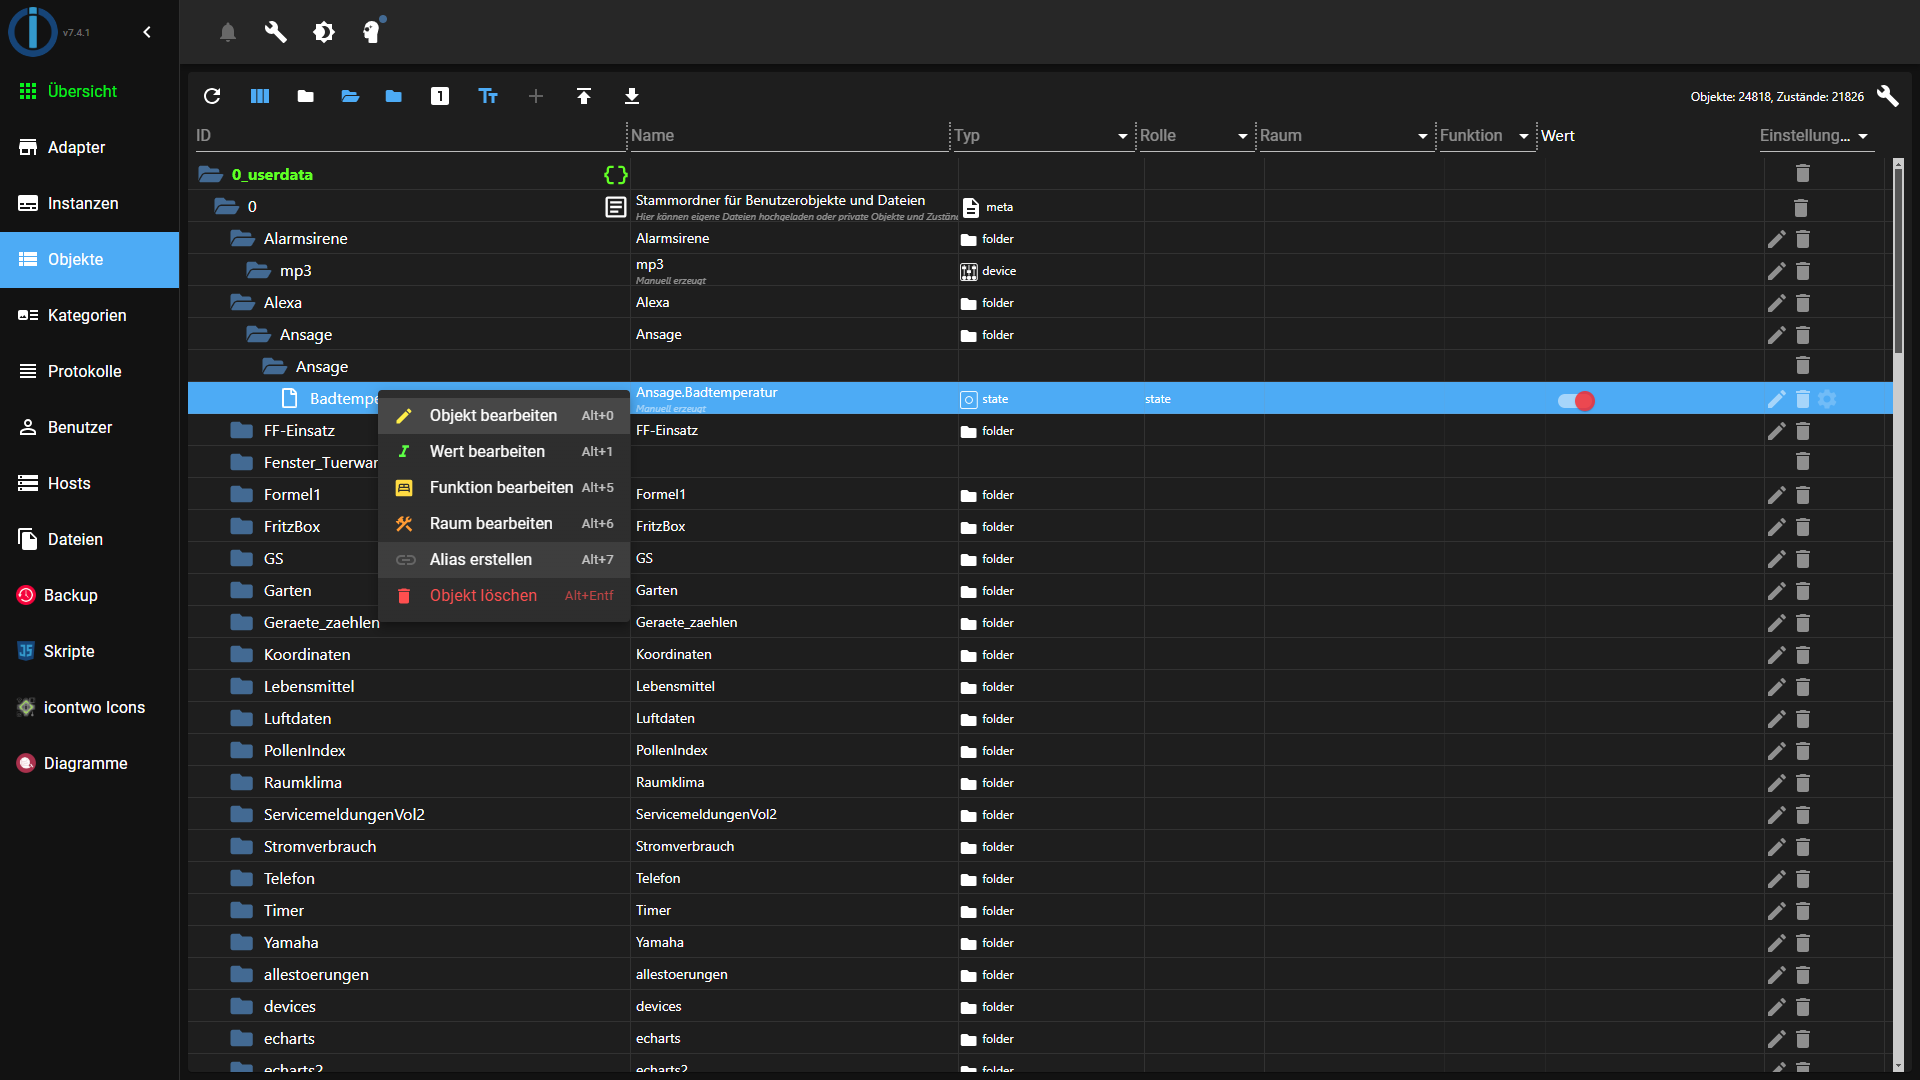Open objects browser wrench settings
This screenshot has height=1080, width=1920.
coord(1888,96)
